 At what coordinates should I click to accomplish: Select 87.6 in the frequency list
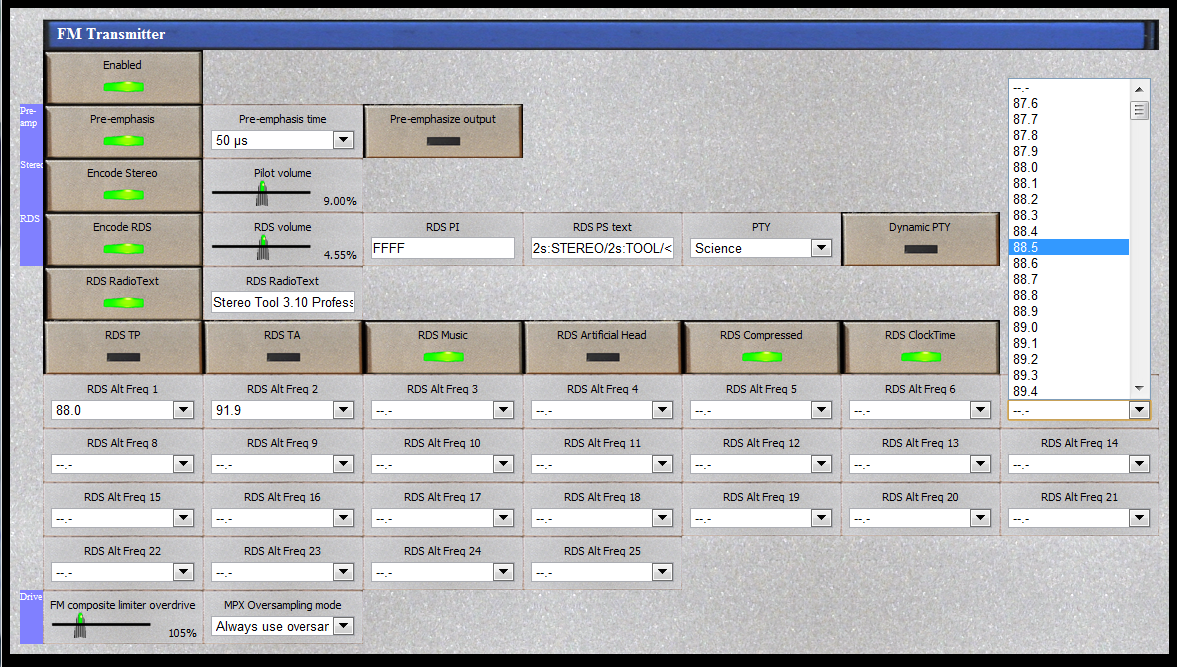click(x=1069, y=104)
